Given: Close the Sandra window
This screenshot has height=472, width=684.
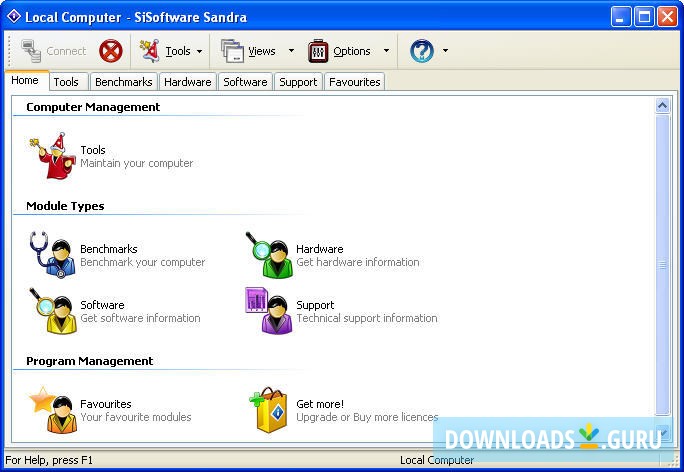Looking at the screenshot, I should [667, 17].
